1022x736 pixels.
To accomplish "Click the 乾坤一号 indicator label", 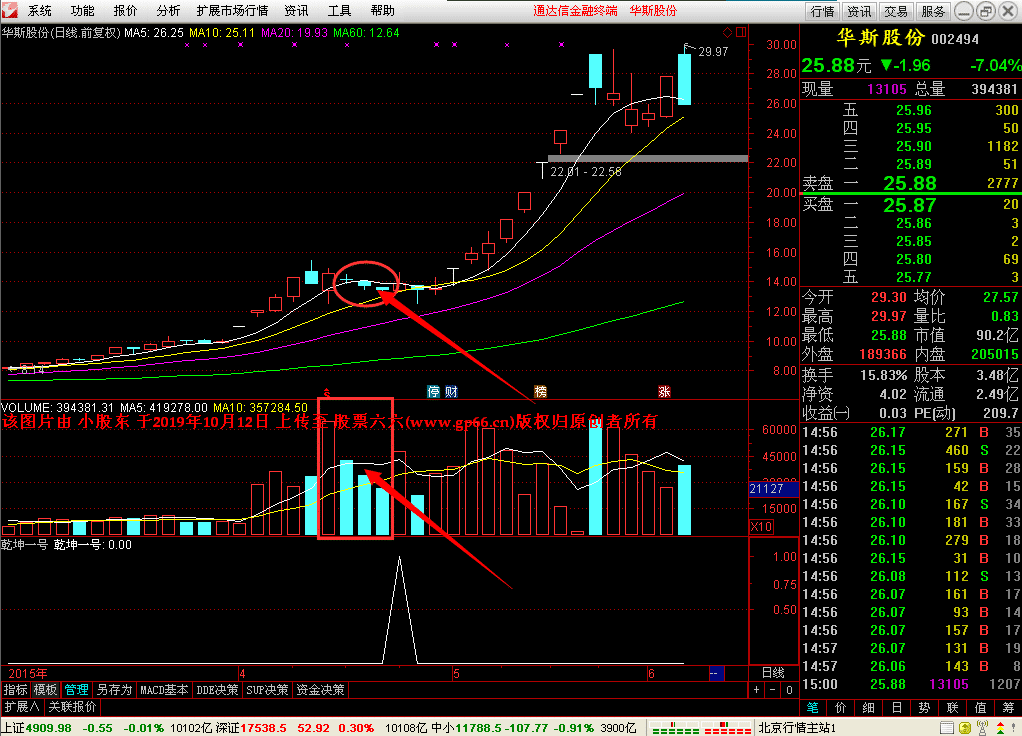I will tap(24, 544).
